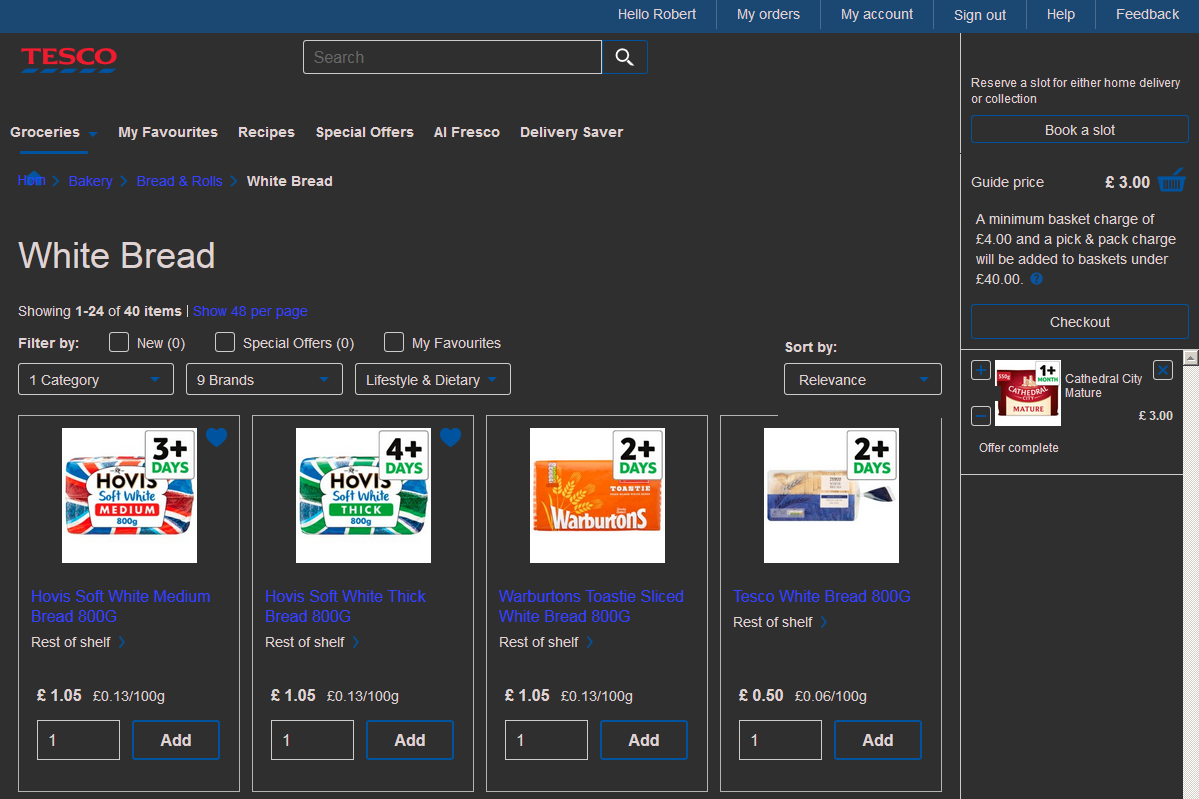Open Tesco White Bread 800G link
Screen dimensions: 1199x799
(x=822, y=596)
